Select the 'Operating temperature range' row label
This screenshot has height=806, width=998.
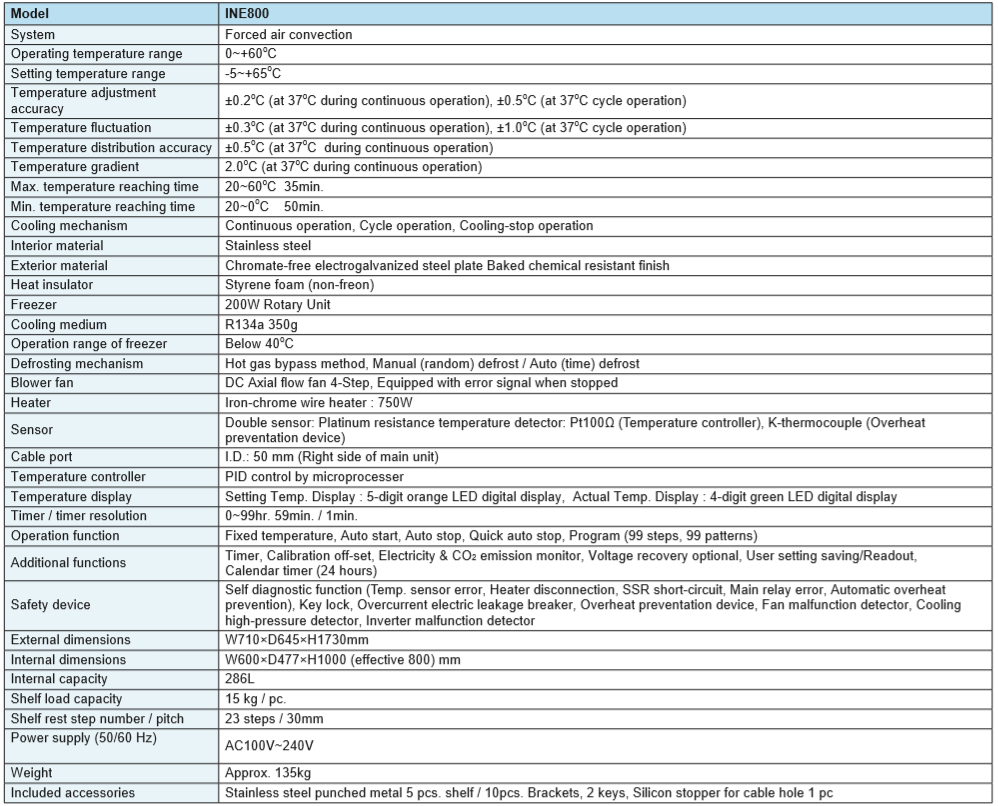(x=96, y=54)
